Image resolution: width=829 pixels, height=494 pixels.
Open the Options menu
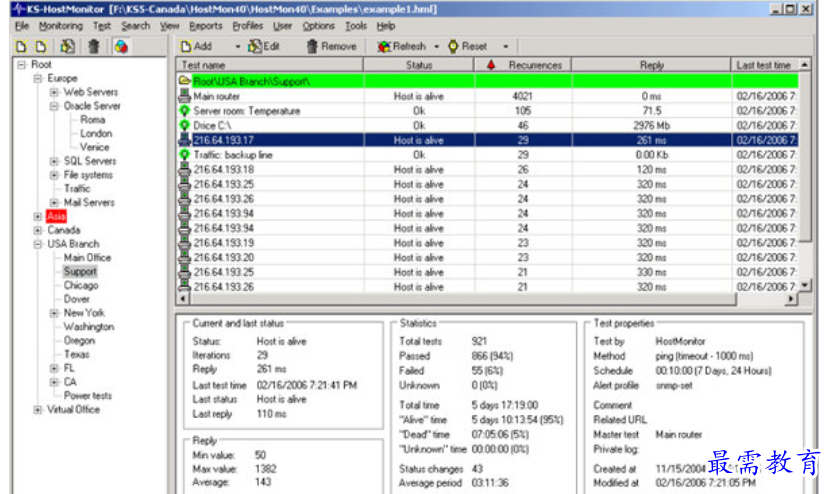click(x=318, y=26)
